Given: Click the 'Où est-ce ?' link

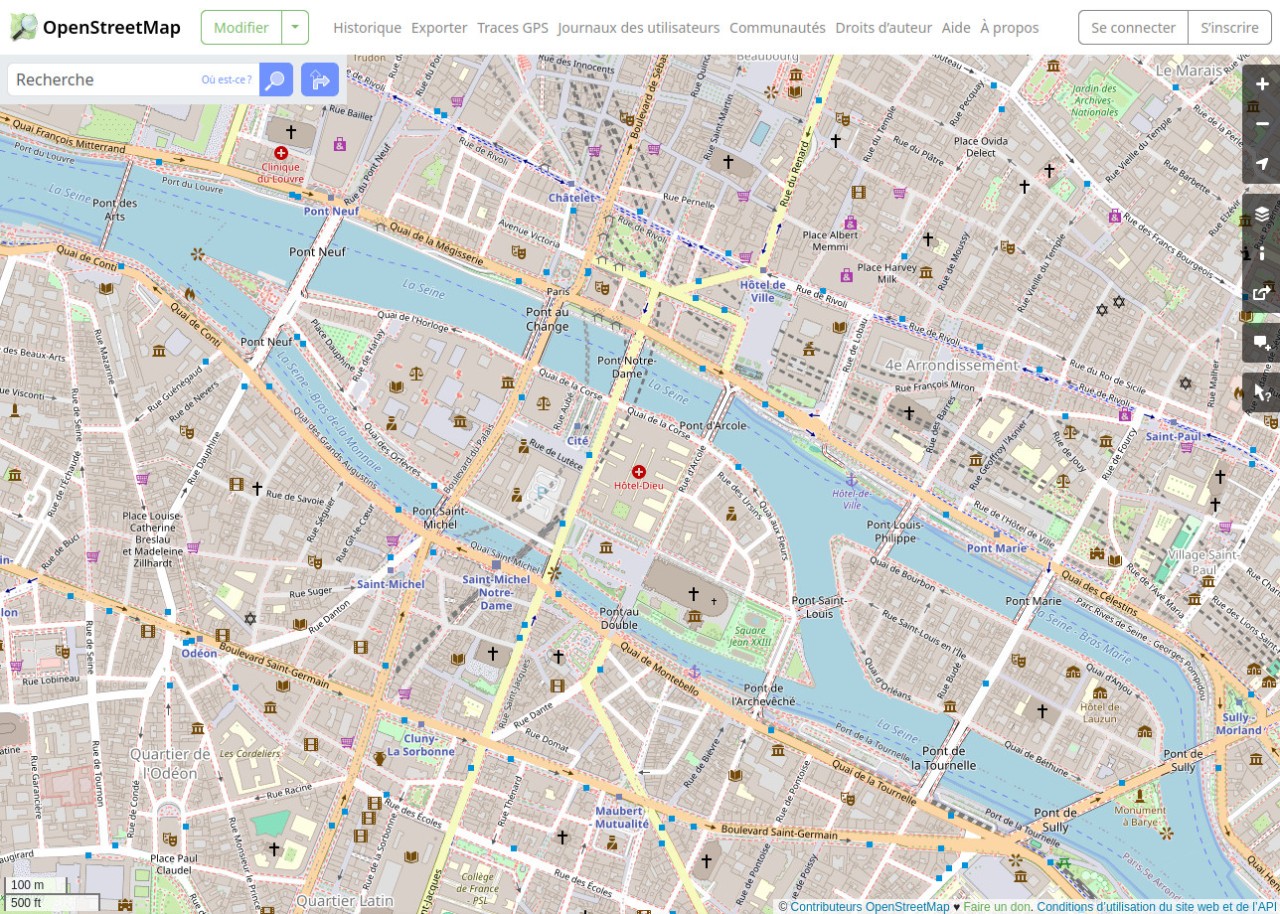Looking at the screenshot, I should pyautogui.click(x=226, y=79).
